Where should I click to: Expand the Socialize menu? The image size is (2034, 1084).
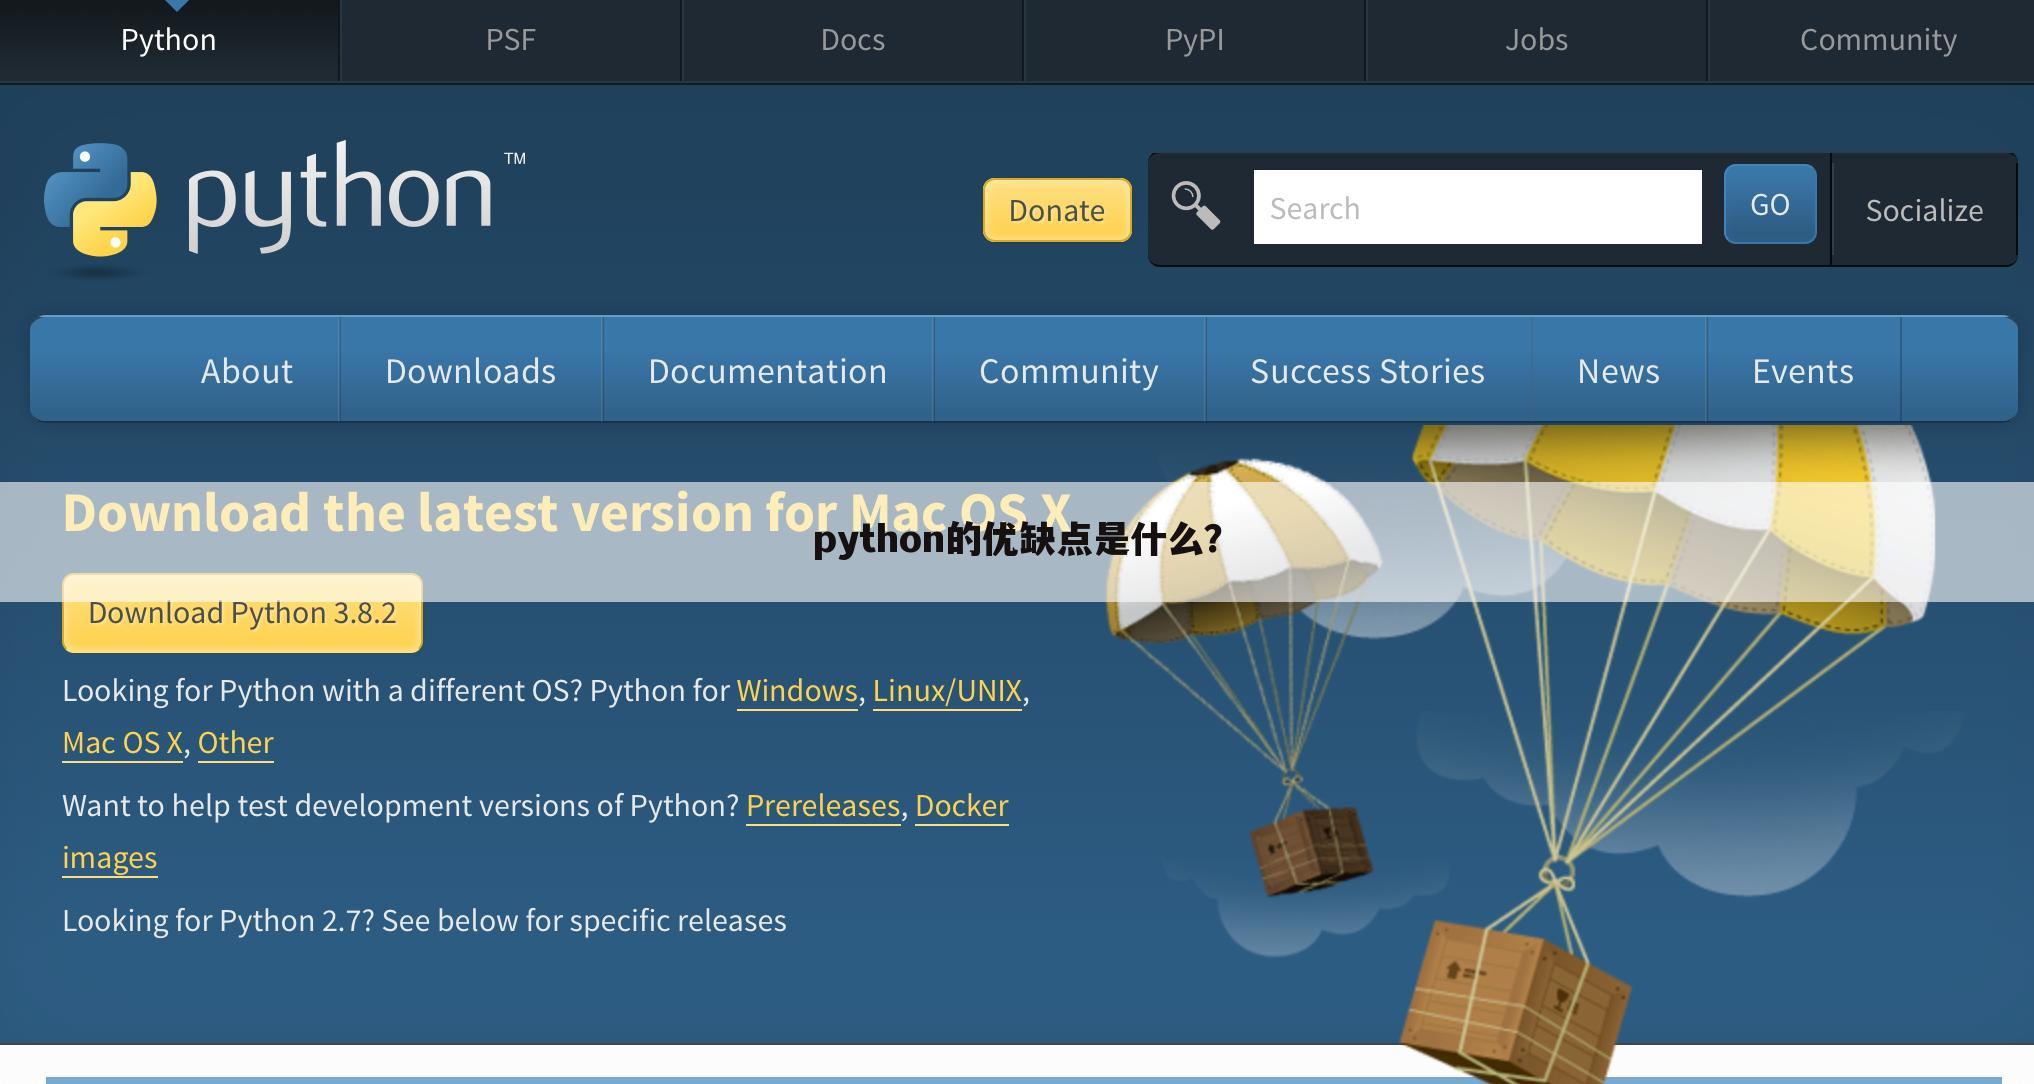point(1924,210)
